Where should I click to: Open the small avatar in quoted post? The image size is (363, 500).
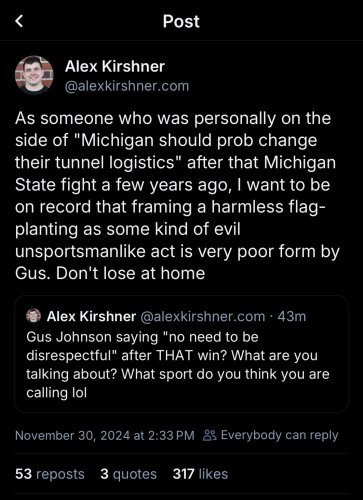pyautogui.click(x=33, y=316)
